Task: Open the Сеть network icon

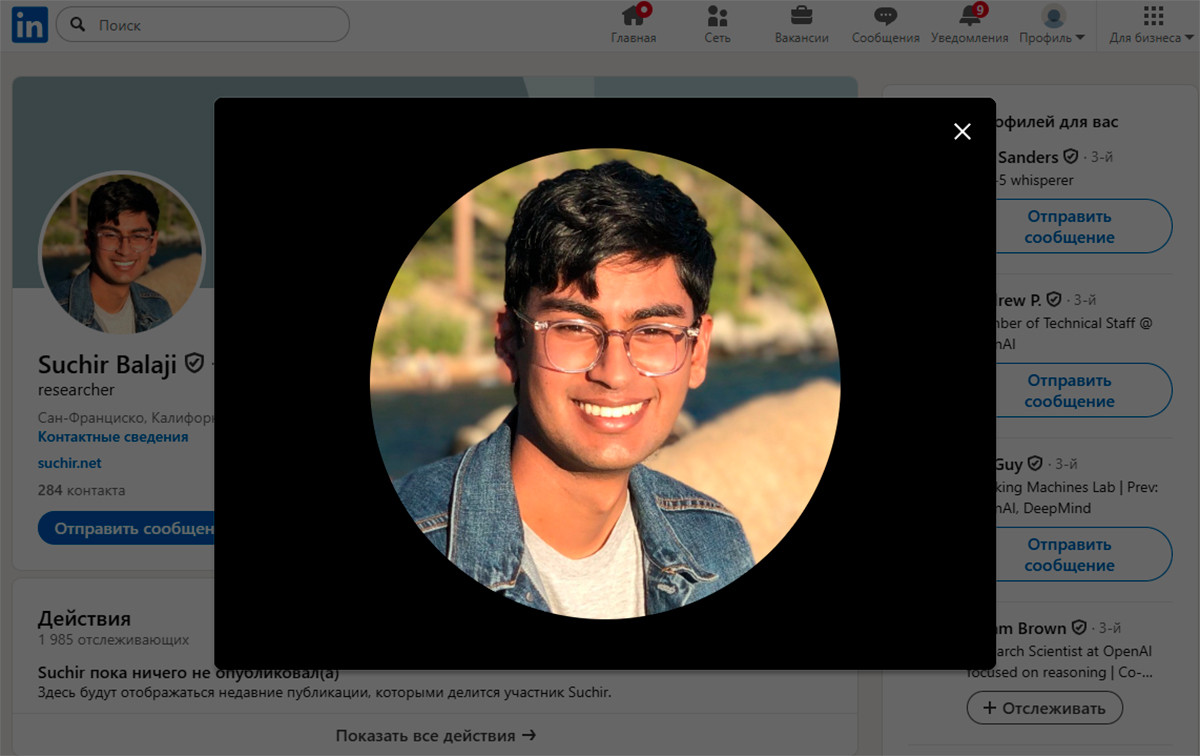Action: click(717, 17)
